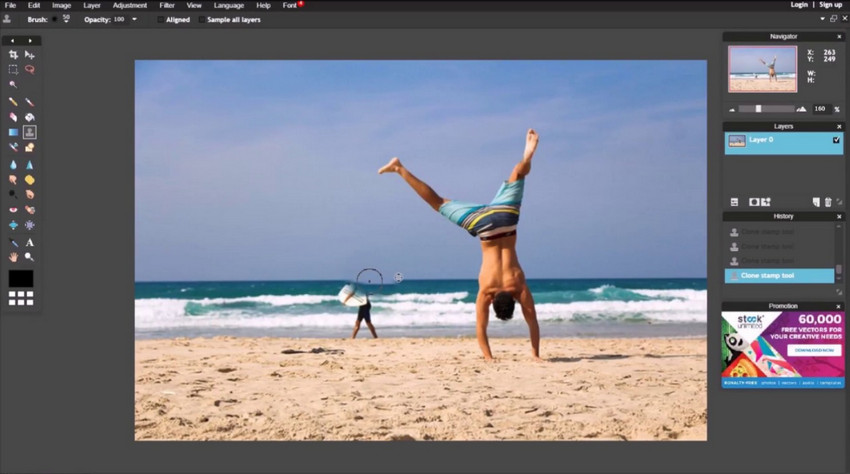Enable the Aligned checkbox
Viewport: 850px width, 474px height.
coord(161,19)
